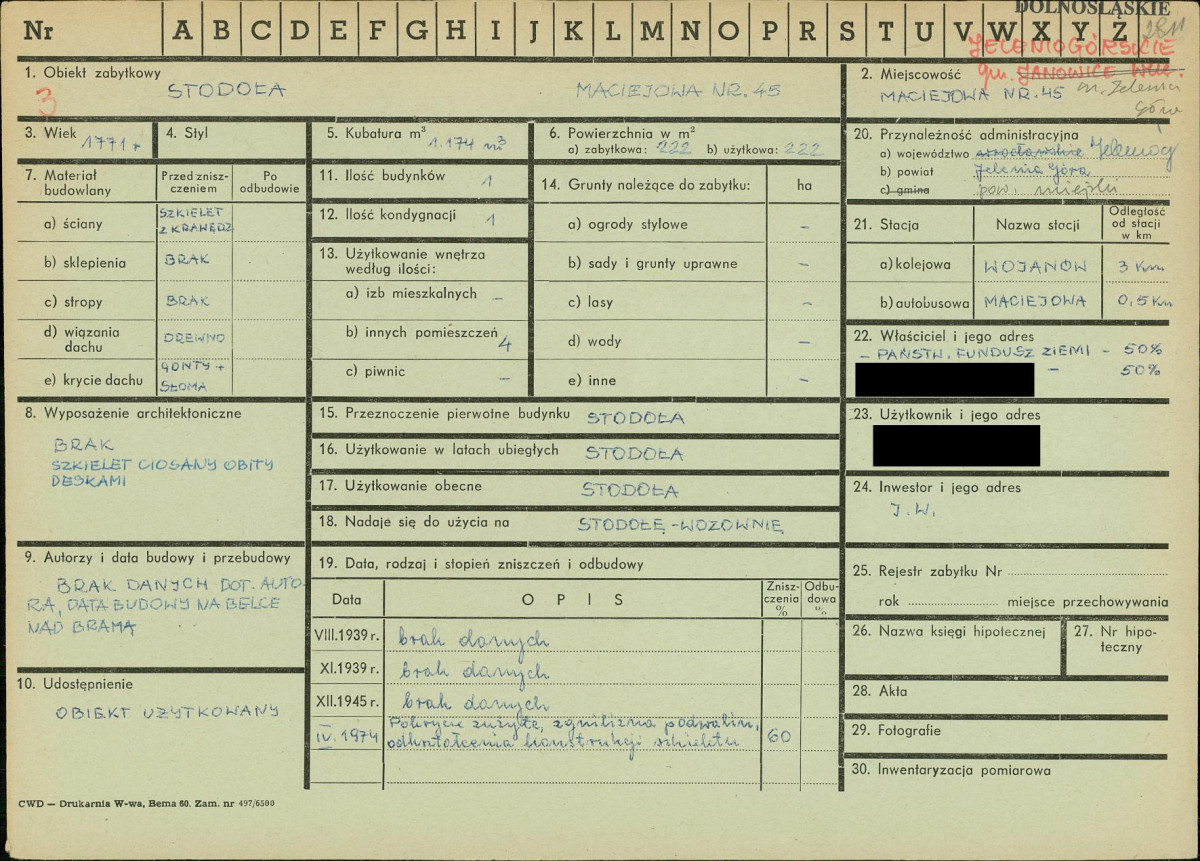Click the year '1771 r.' in Wiek
The height and width of the screenshot is (861, 1200).
[110, 144]
